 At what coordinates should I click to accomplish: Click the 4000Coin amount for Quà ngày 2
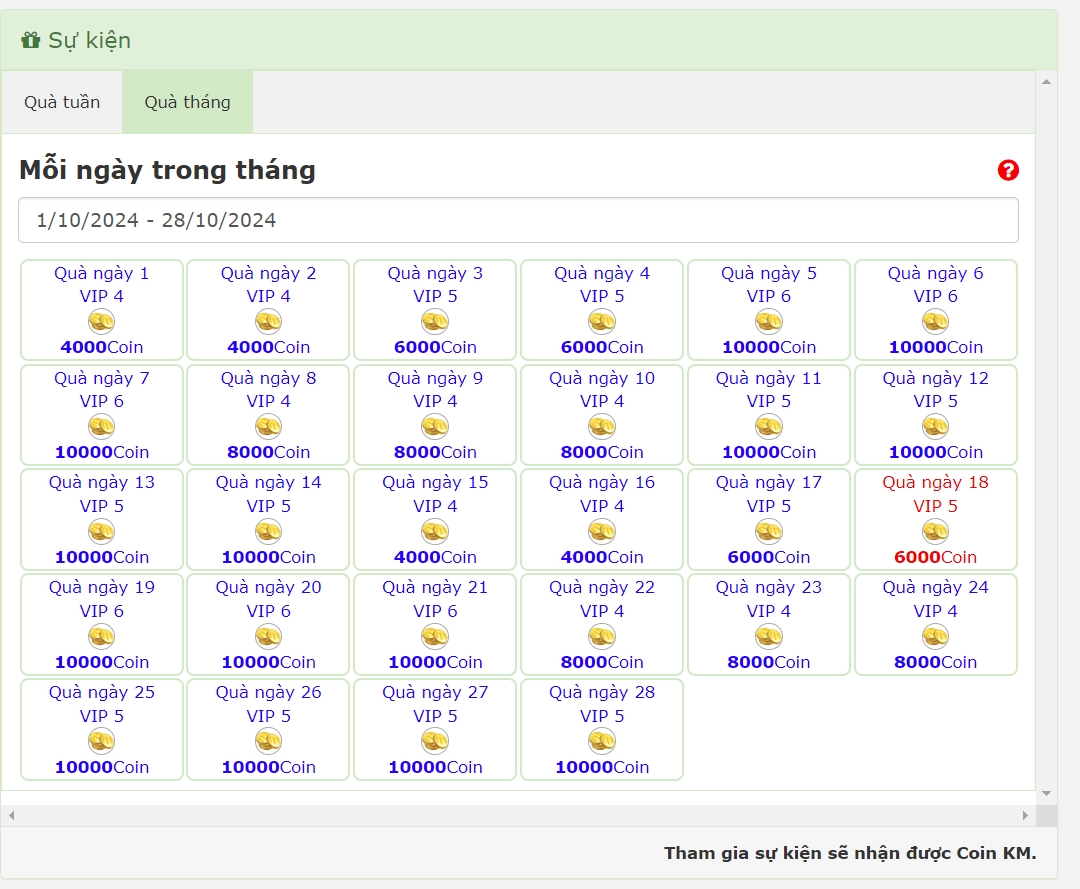(268, 347)
